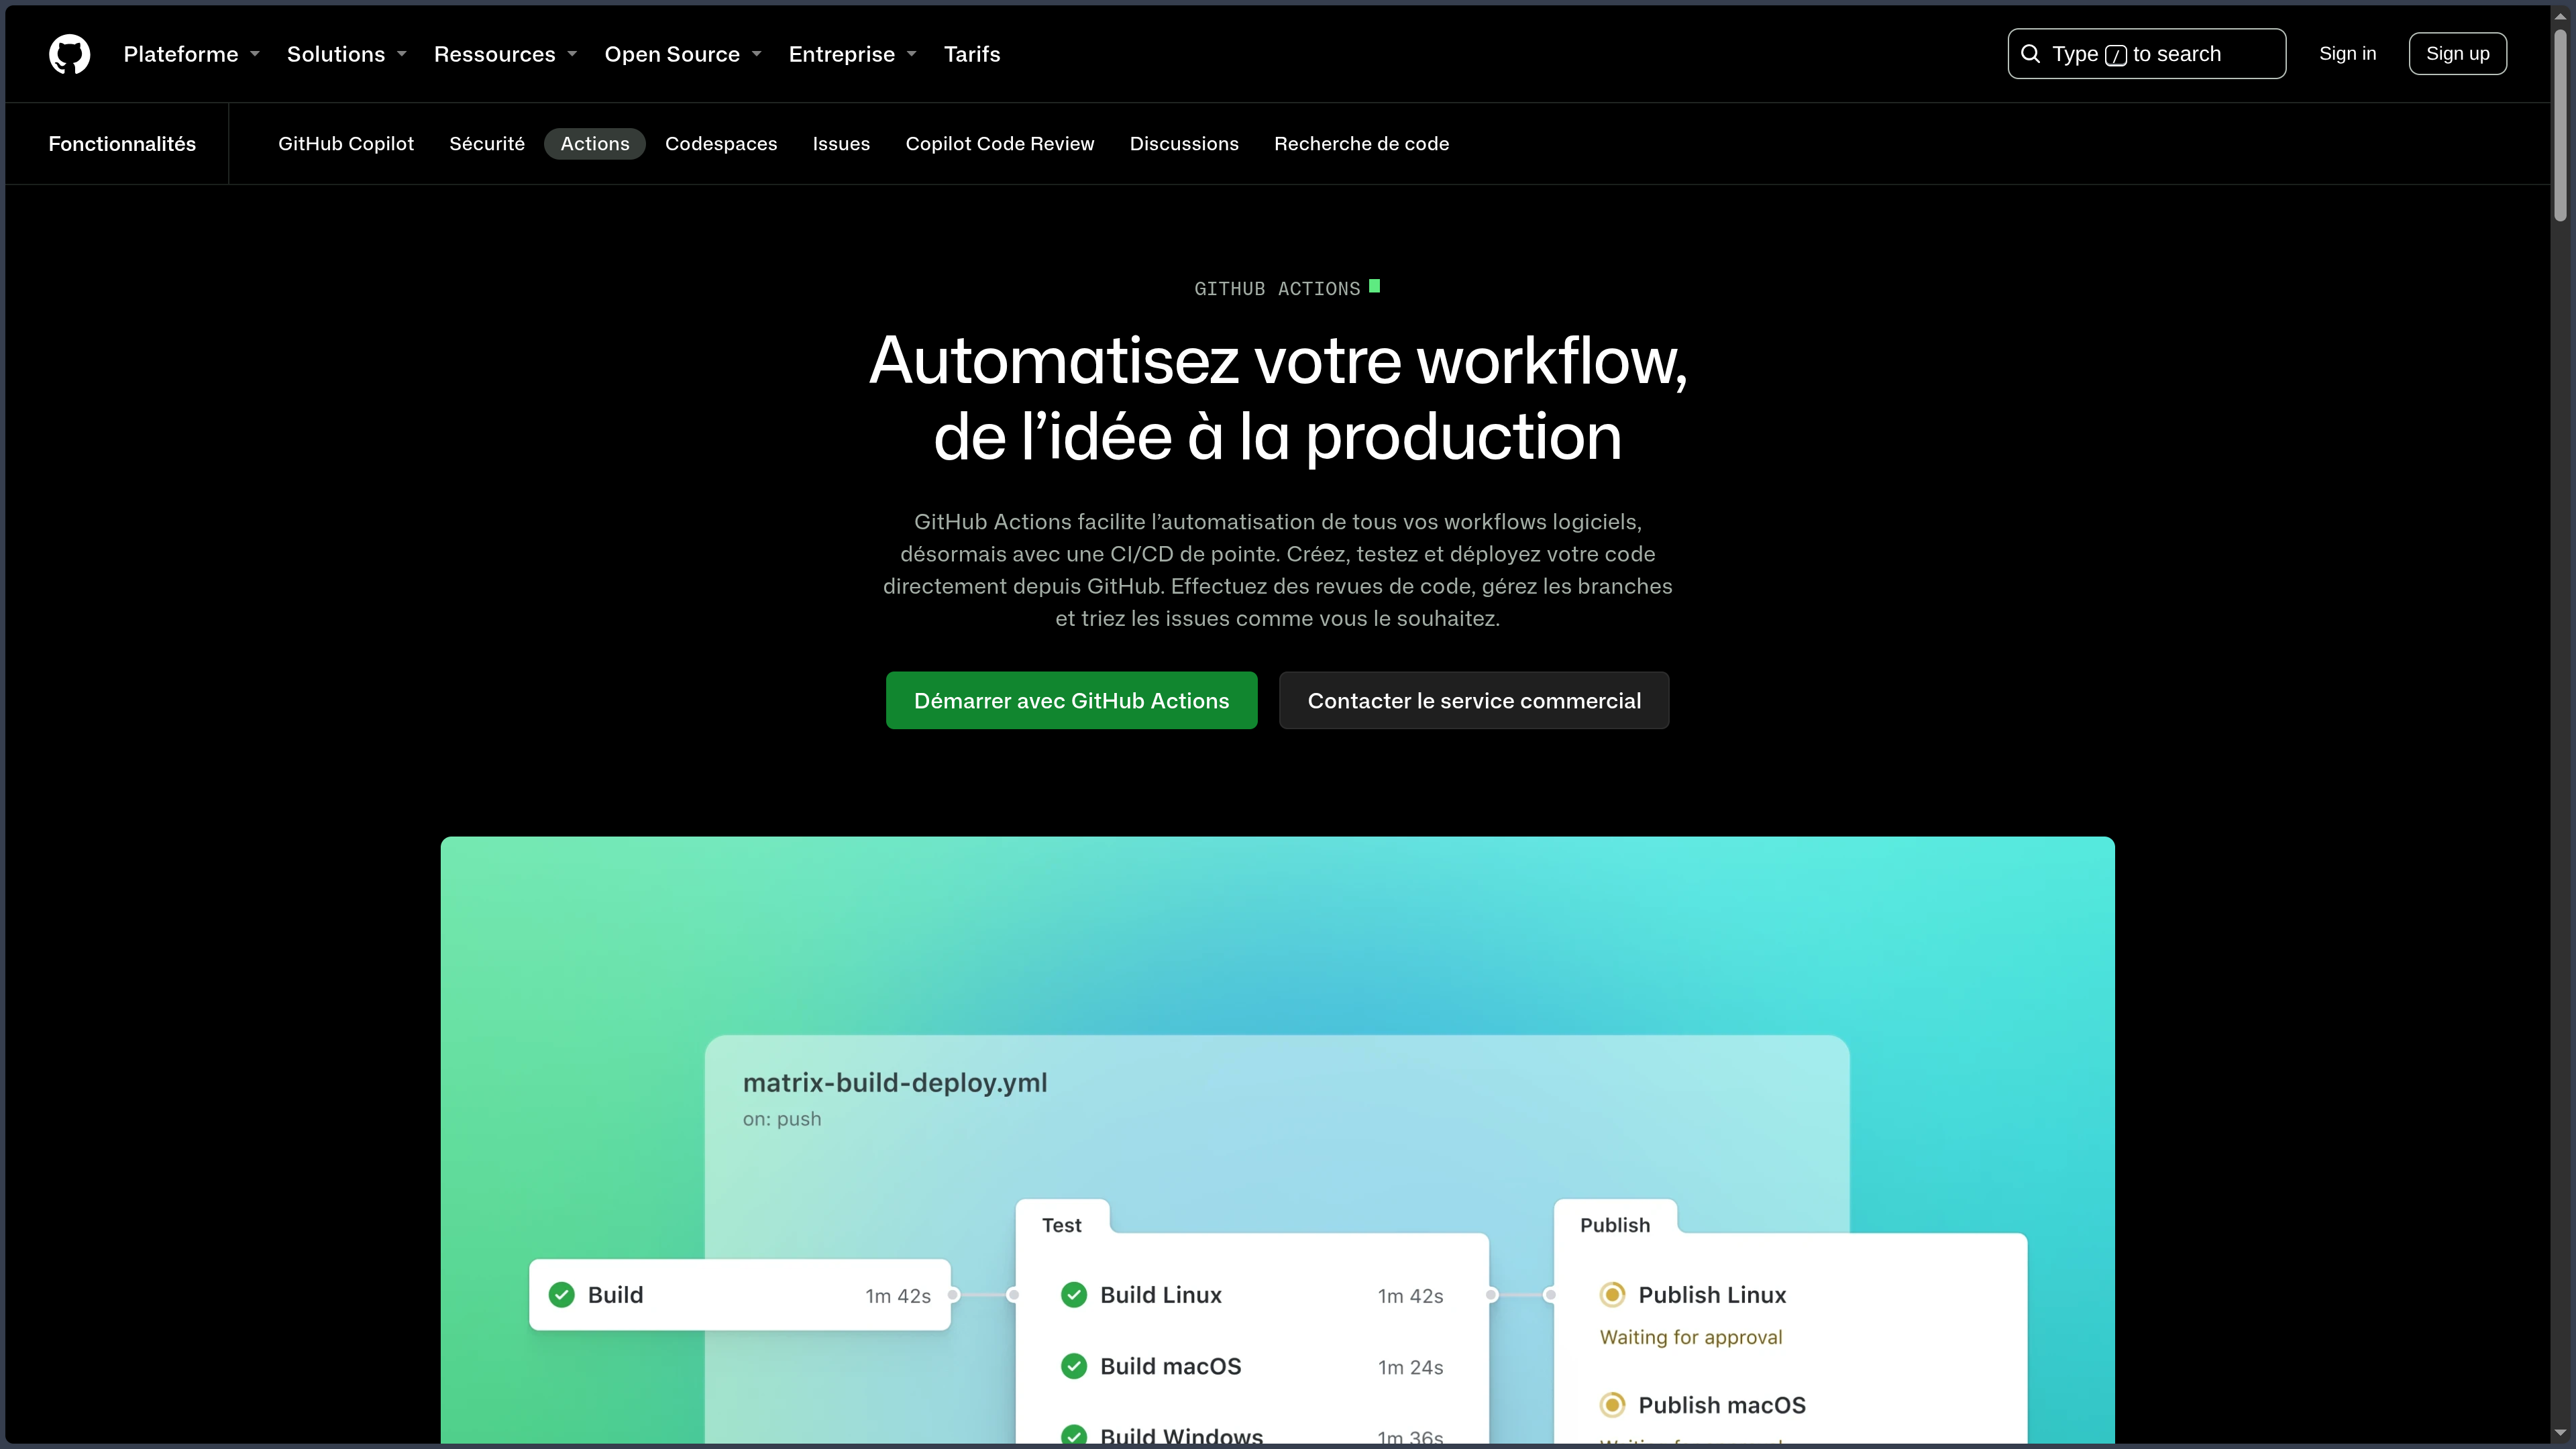Expand the Ressources menu

point(505,54)
